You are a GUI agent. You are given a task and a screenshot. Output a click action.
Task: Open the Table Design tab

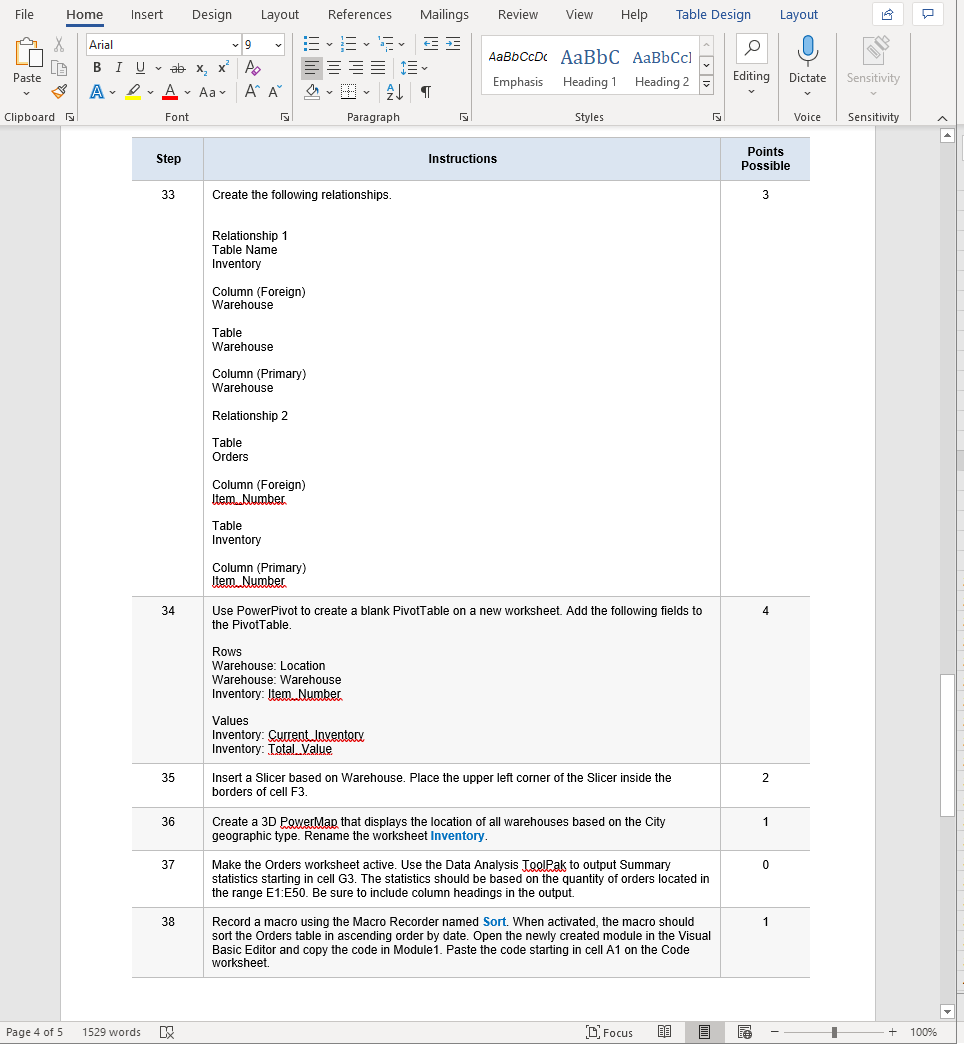(x=713, y=14)
